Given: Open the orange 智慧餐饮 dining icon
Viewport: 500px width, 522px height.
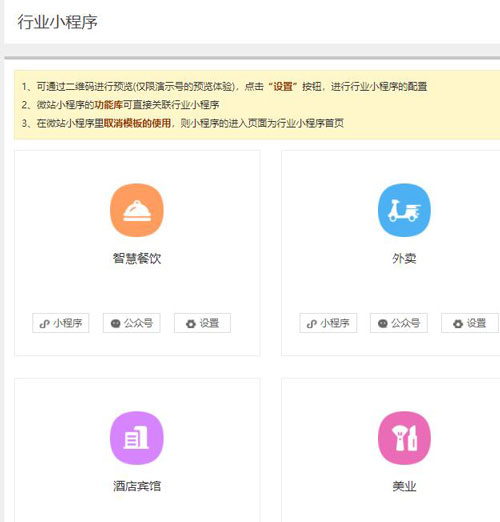Looking at the screenshot, I should 137,210.
